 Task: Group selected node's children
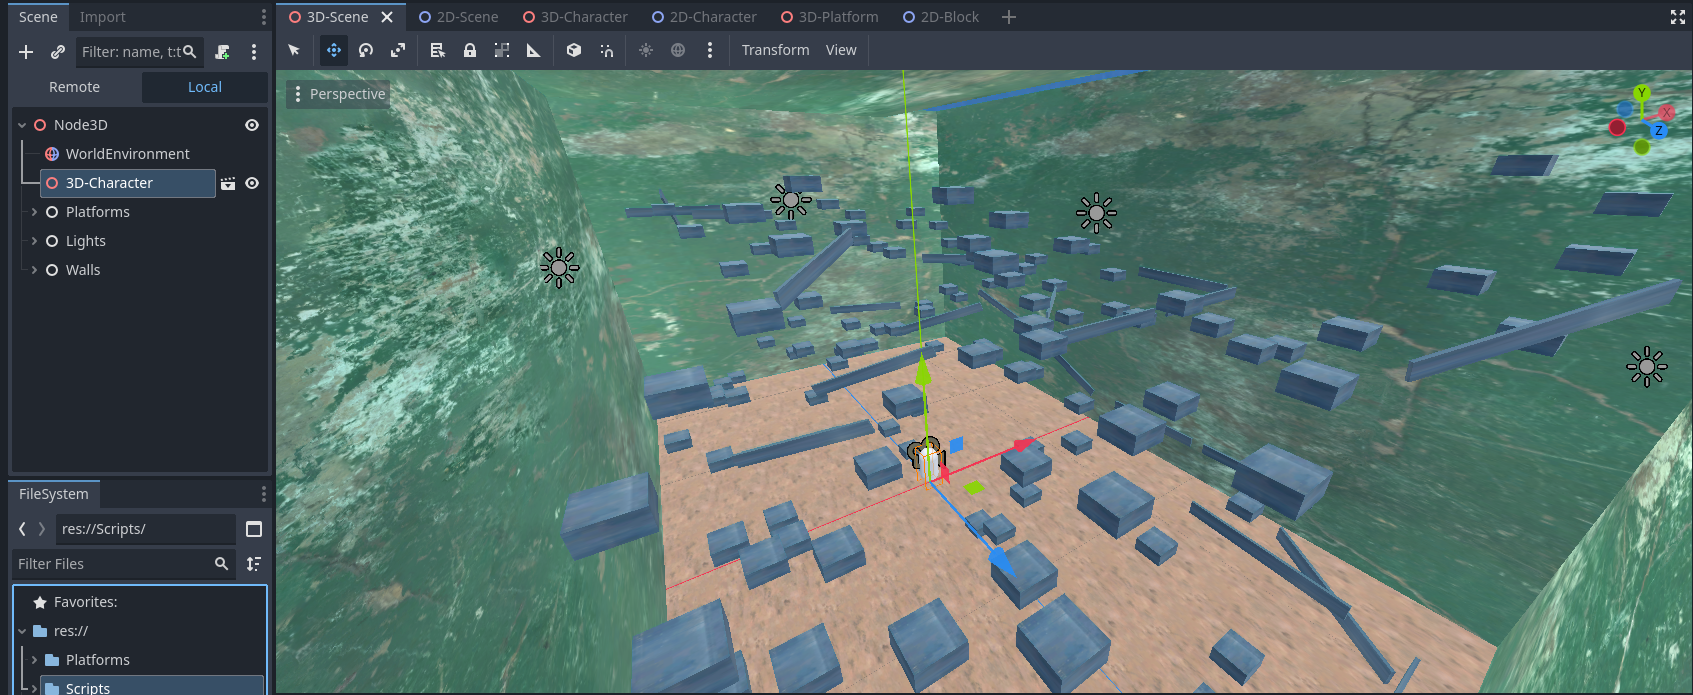502,50
